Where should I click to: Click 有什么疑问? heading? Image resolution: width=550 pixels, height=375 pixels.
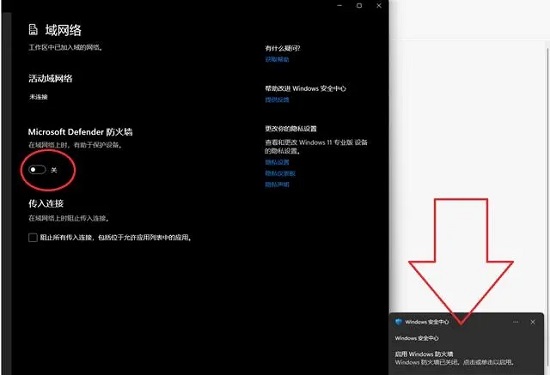coord(283,48)
